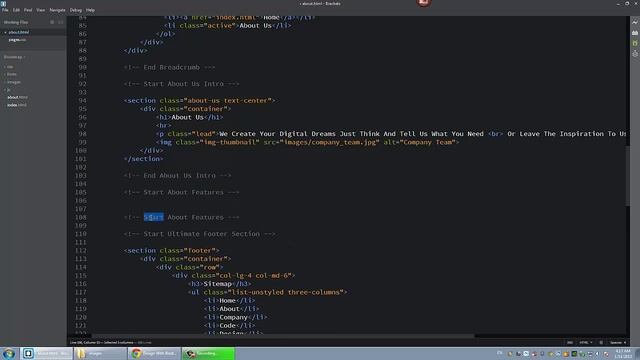The height and width of the screenshot is (360, 640).
Task: Click "End About Us Intro" comment on line 103
Action: click(180, 176)
